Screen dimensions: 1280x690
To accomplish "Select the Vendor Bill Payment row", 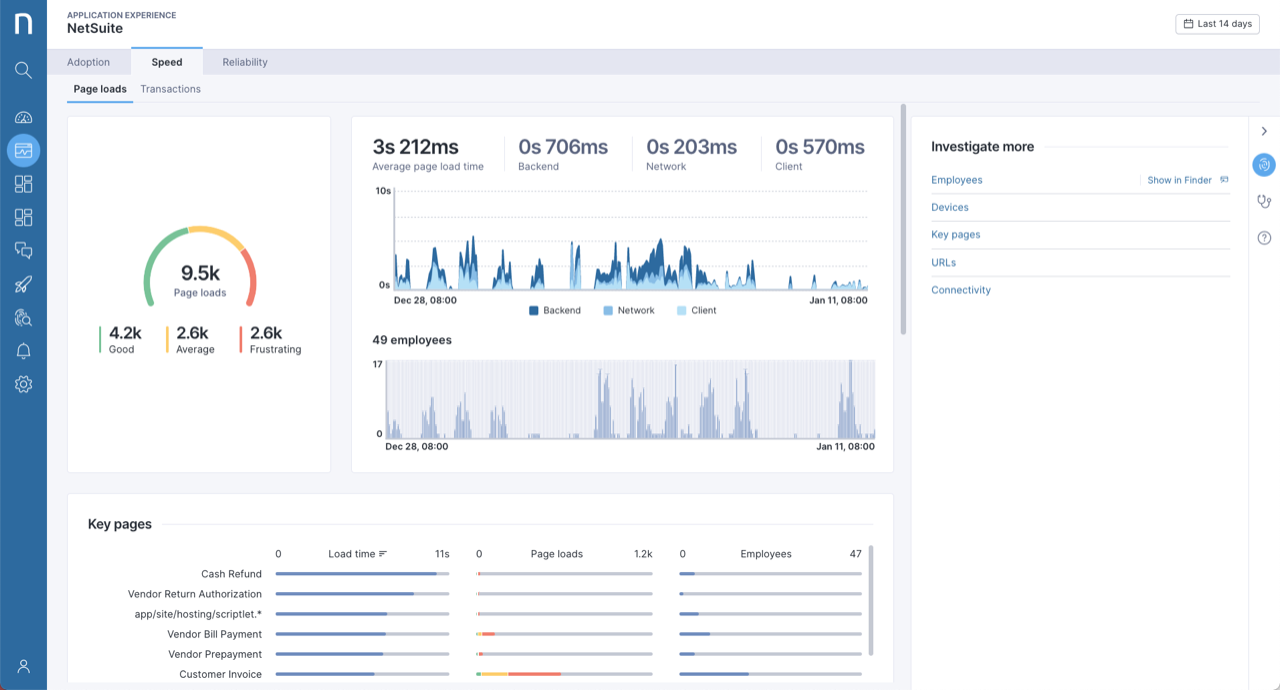I will click(475, 634).
